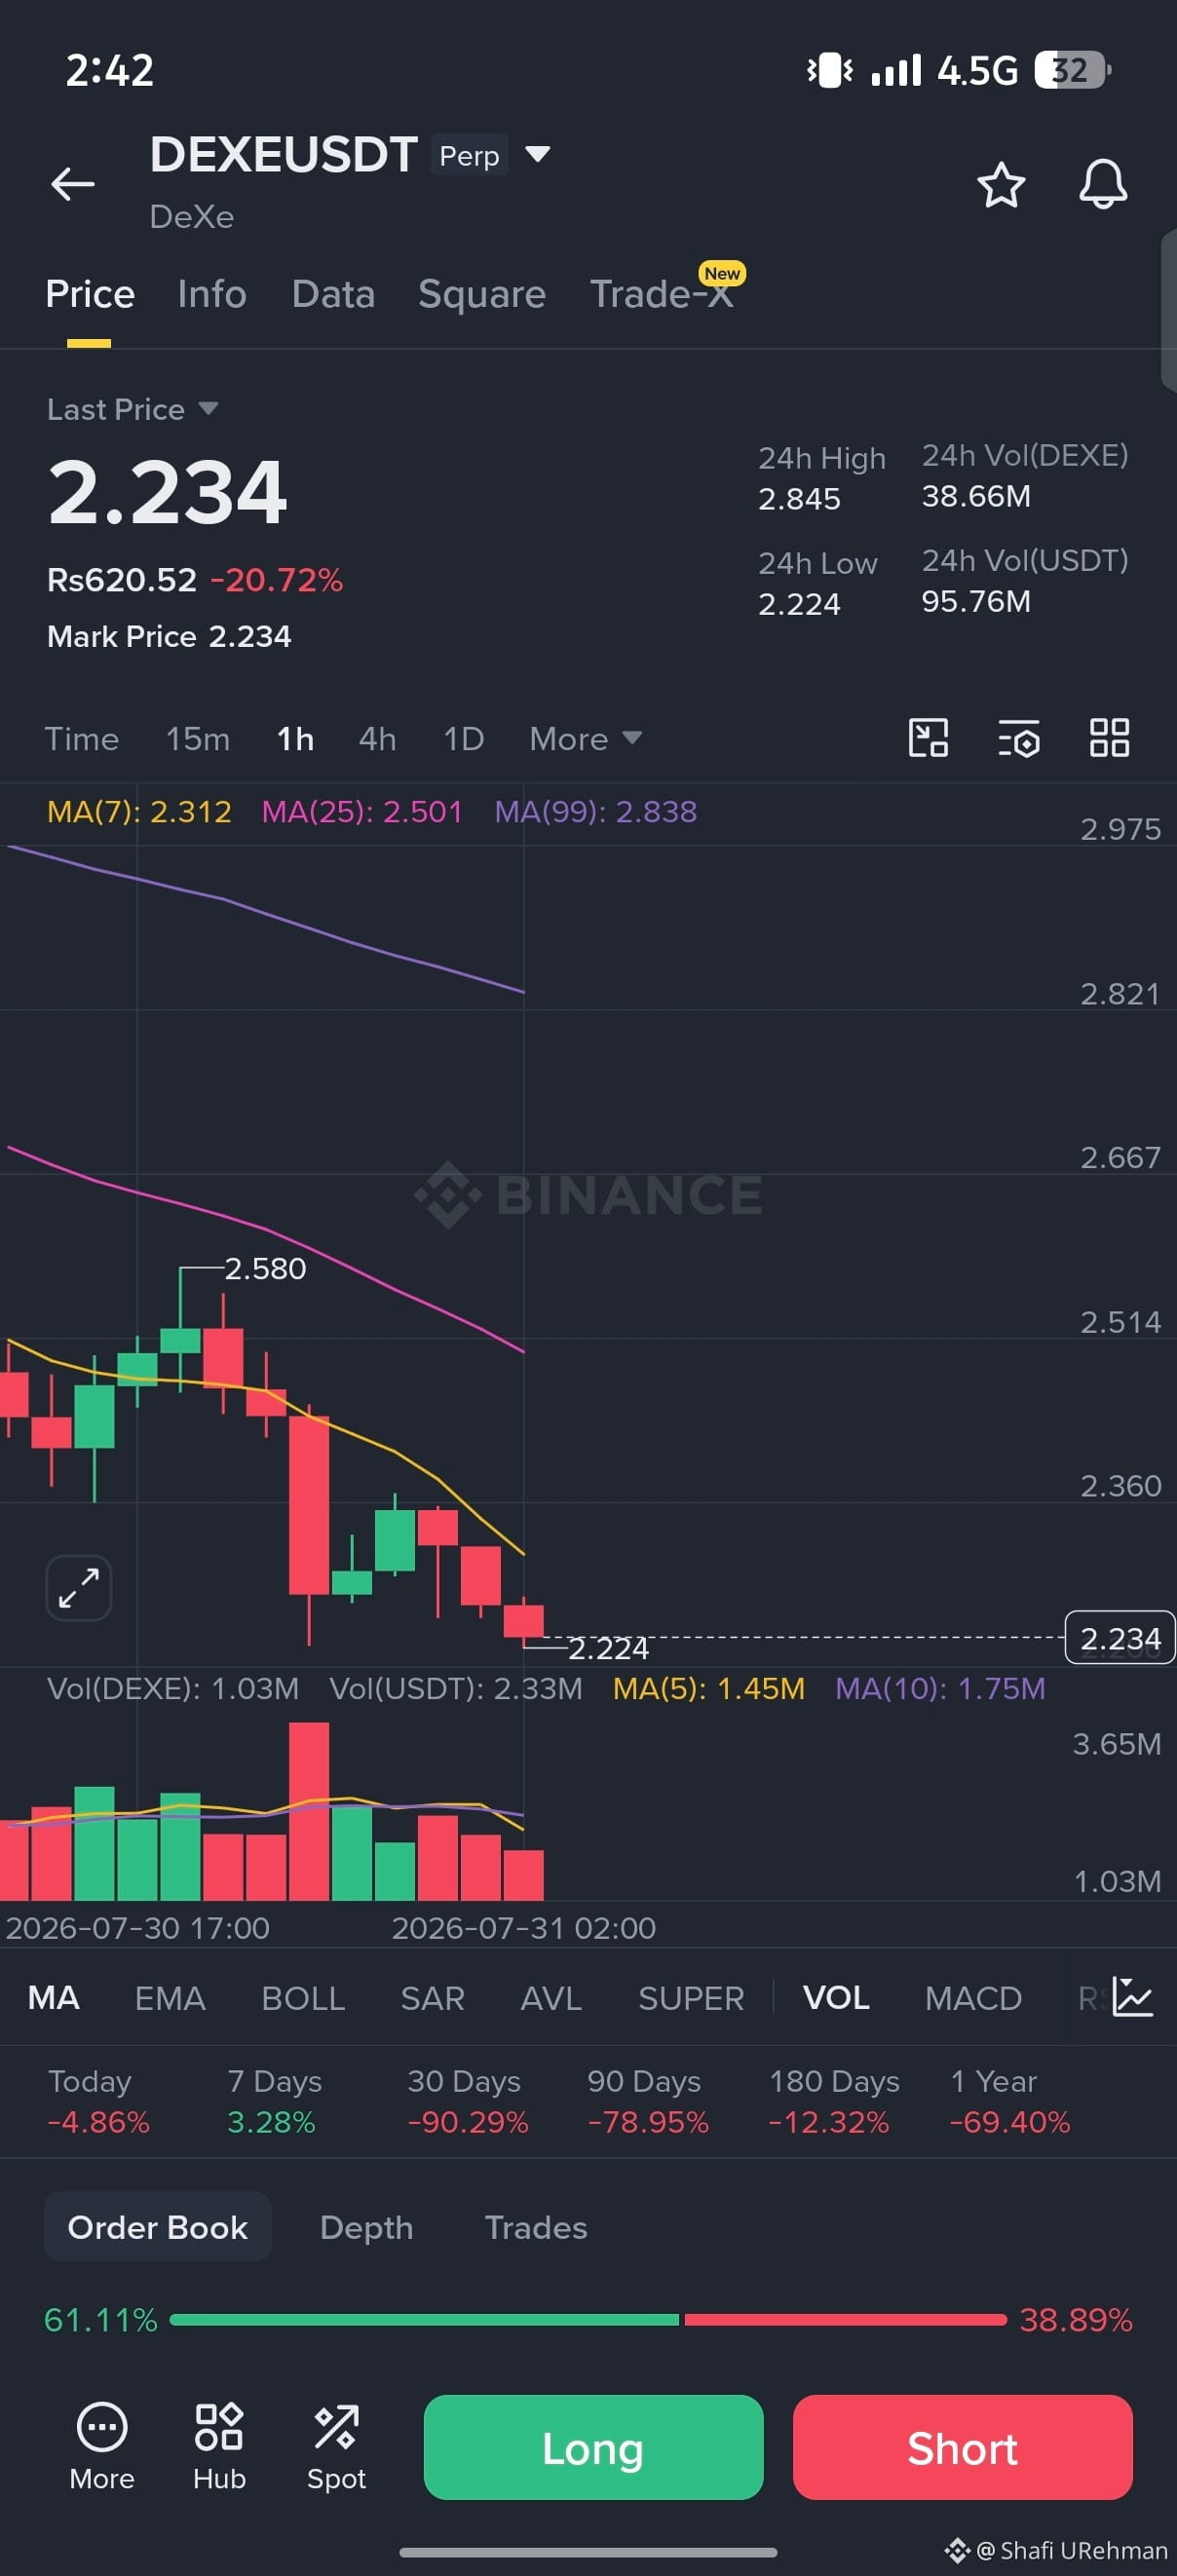Tap the 24h High 2.845 value
Image resolution: width=1177 pixels, height=2576 pixels.
click(x=799, y=498)
